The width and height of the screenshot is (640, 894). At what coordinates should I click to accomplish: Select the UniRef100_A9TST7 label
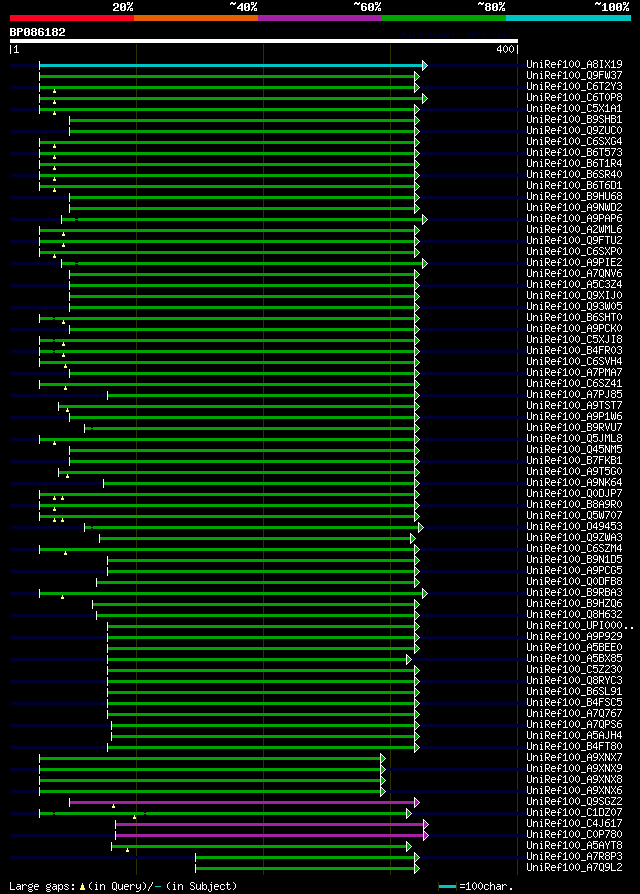click(574, 405)
